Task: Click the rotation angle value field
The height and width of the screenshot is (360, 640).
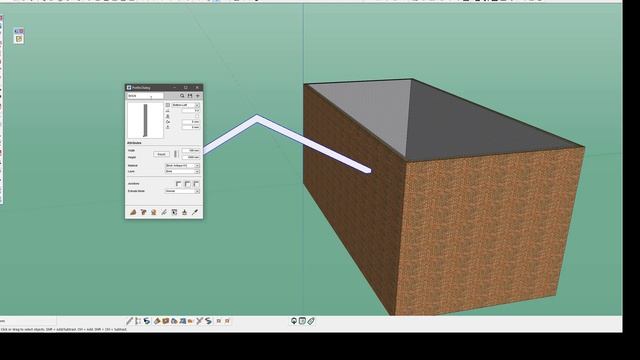Action: [x=191, y=111]
